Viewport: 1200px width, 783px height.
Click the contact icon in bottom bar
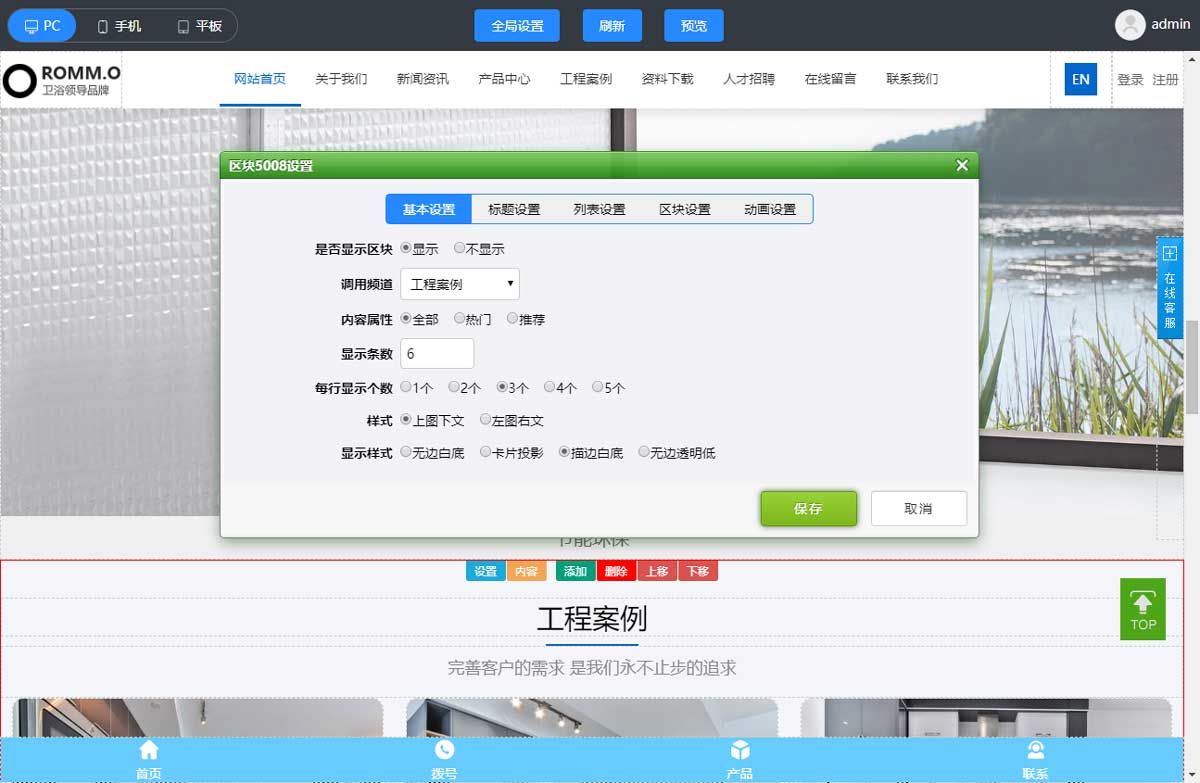1035,750
